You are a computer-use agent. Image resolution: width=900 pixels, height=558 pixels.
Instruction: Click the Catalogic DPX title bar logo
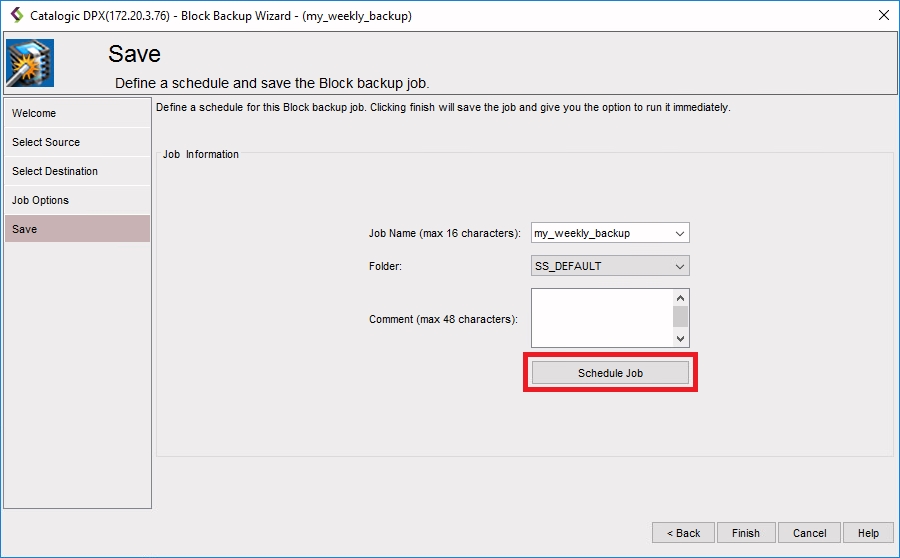click(16, 16)
